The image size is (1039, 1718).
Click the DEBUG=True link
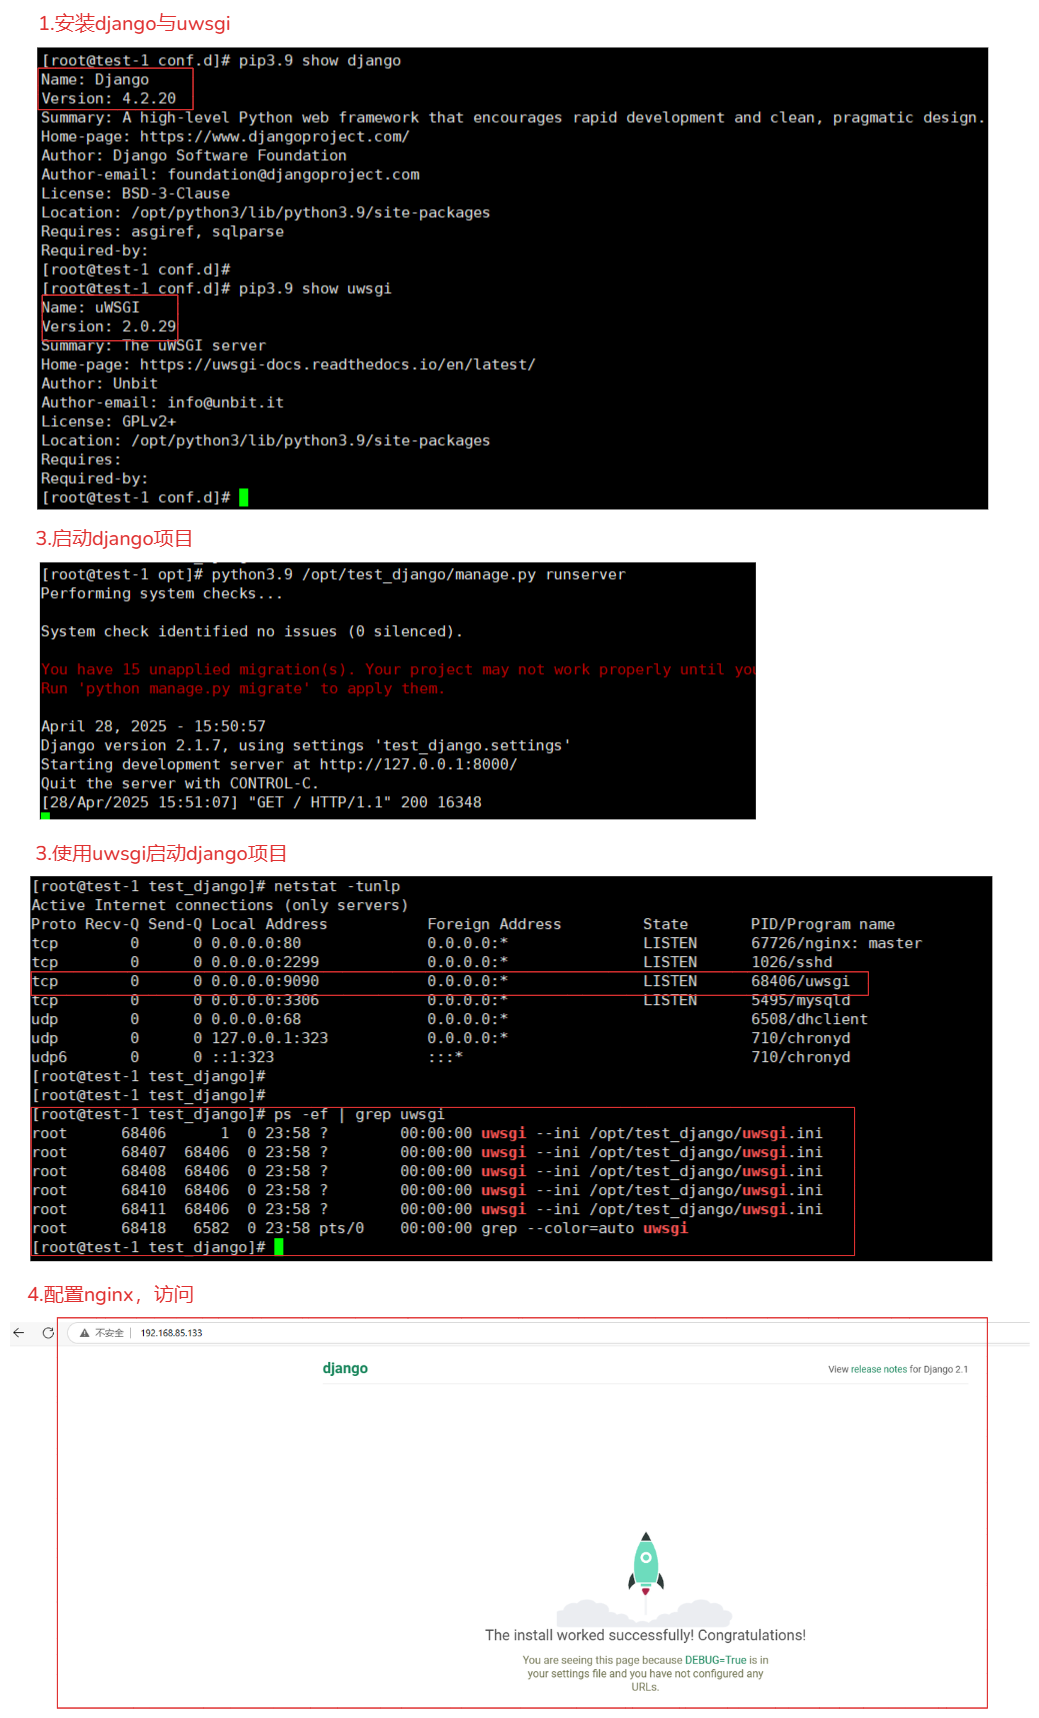coord(715,1660)
